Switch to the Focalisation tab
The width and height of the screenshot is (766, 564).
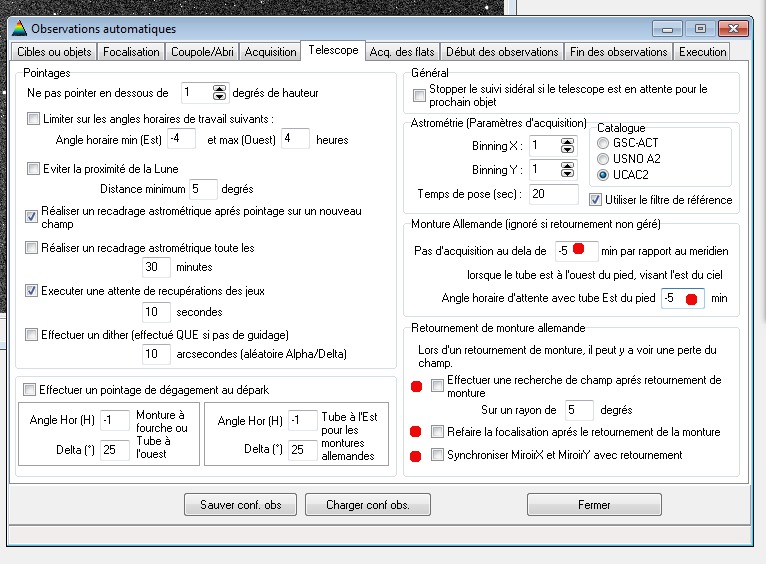131,52
